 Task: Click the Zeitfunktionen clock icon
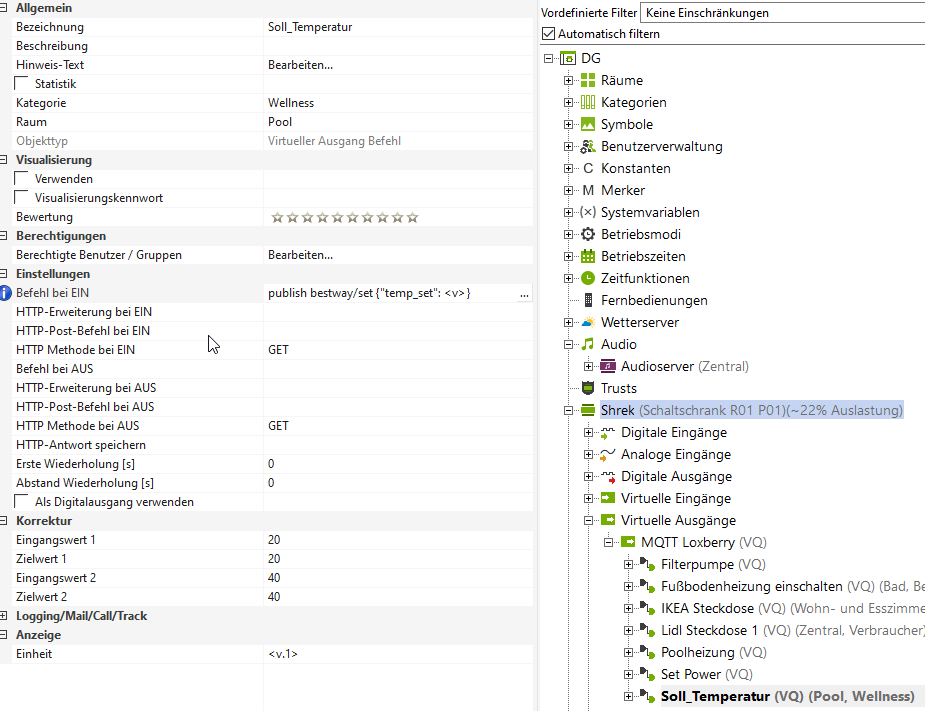click(x=588, y=279)
